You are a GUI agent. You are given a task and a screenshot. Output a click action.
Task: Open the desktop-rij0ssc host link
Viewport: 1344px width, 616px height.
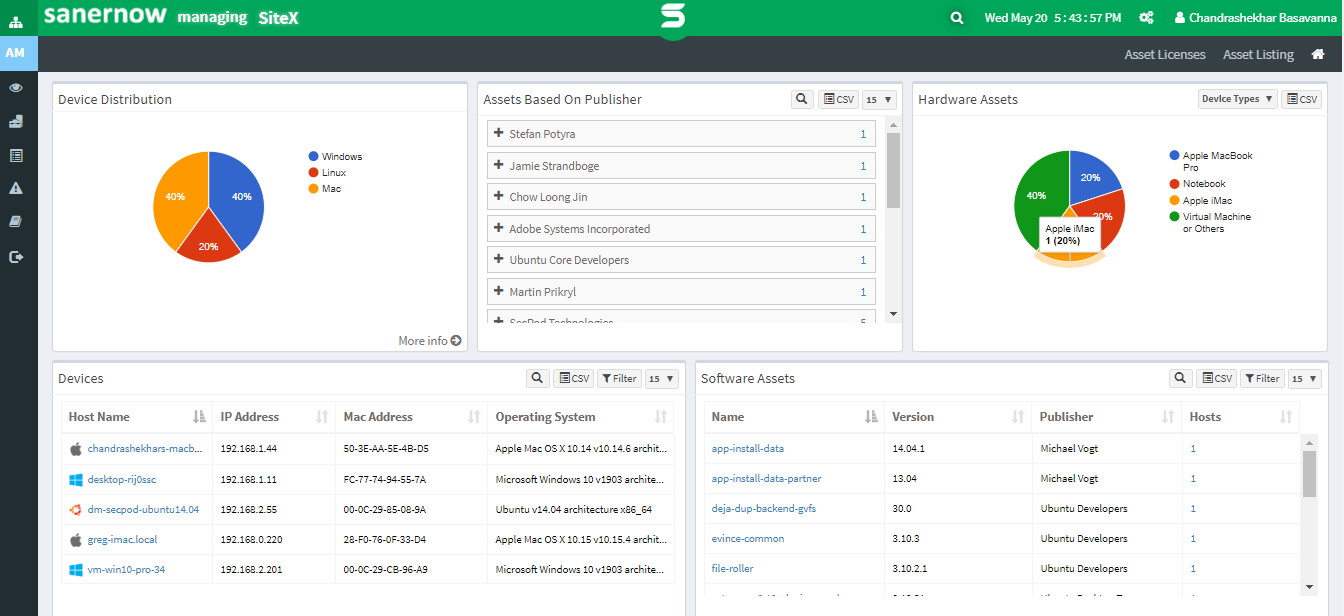coord(121,479)
